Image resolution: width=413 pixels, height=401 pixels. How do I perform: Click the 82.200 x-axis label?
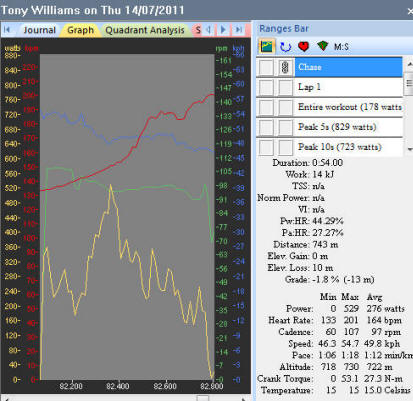click(x=71, y=386)
